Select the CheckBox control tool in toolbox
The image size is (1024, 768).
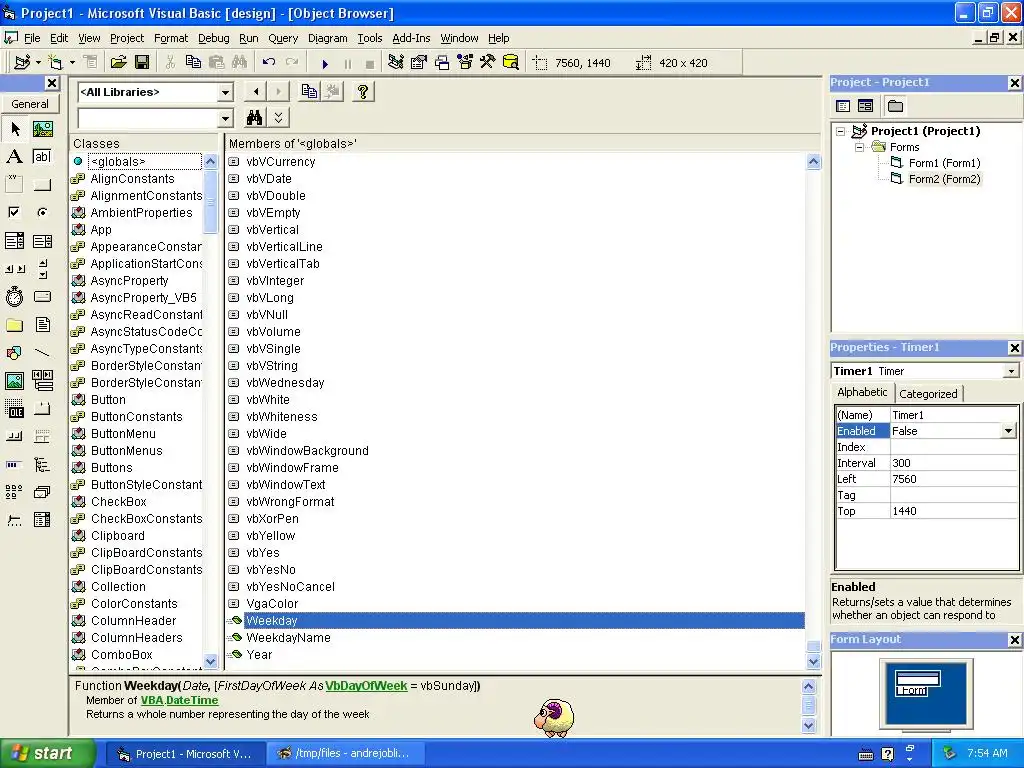(x=14, y=212)
